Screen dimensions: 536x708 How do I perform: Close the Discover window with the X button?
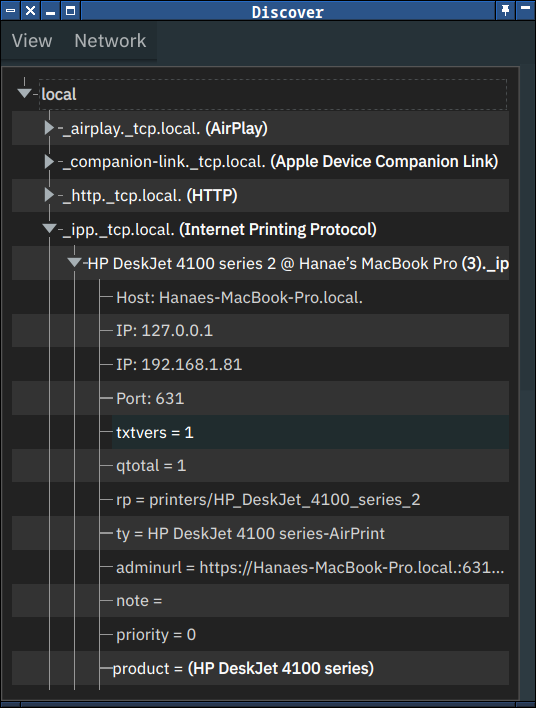point(30,10)
